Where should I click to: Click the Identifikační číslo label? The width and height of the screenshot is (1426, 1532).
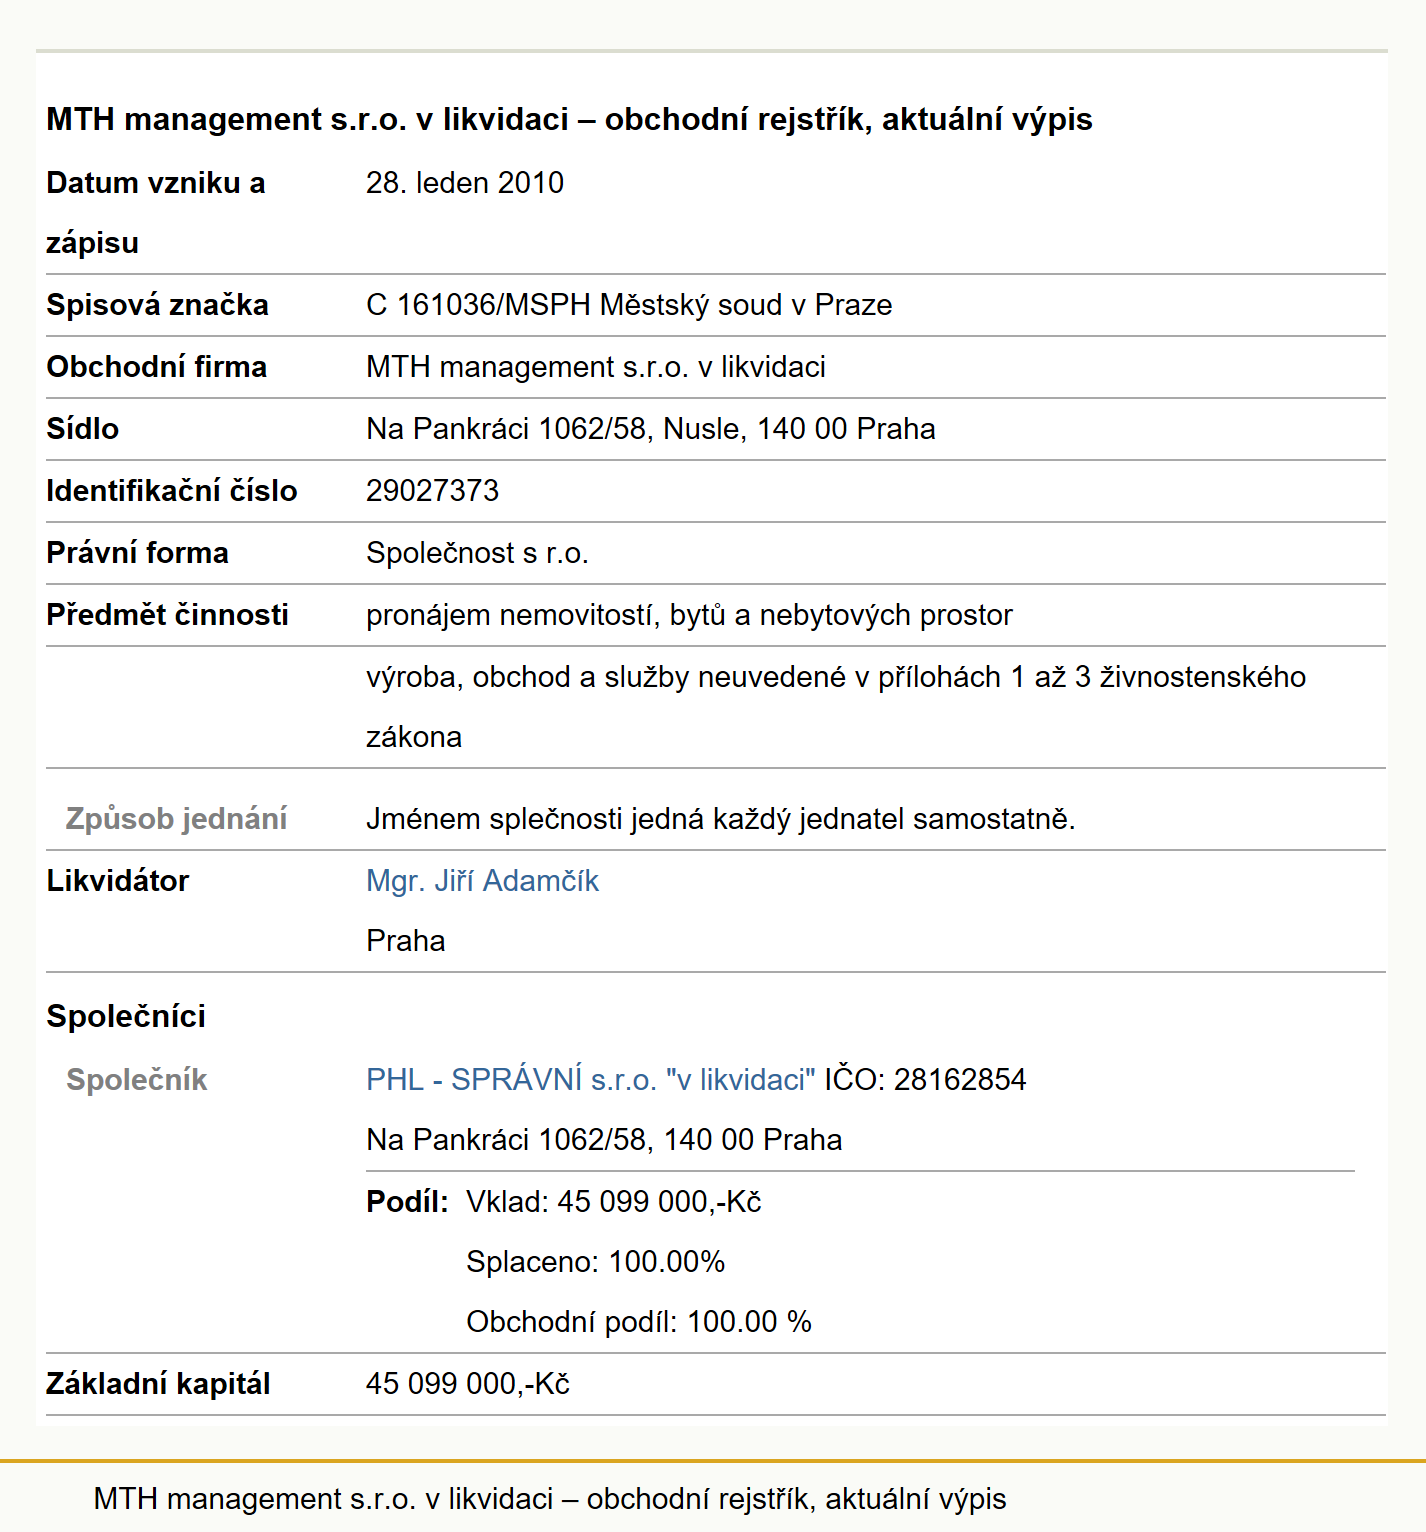pos(172,491)
